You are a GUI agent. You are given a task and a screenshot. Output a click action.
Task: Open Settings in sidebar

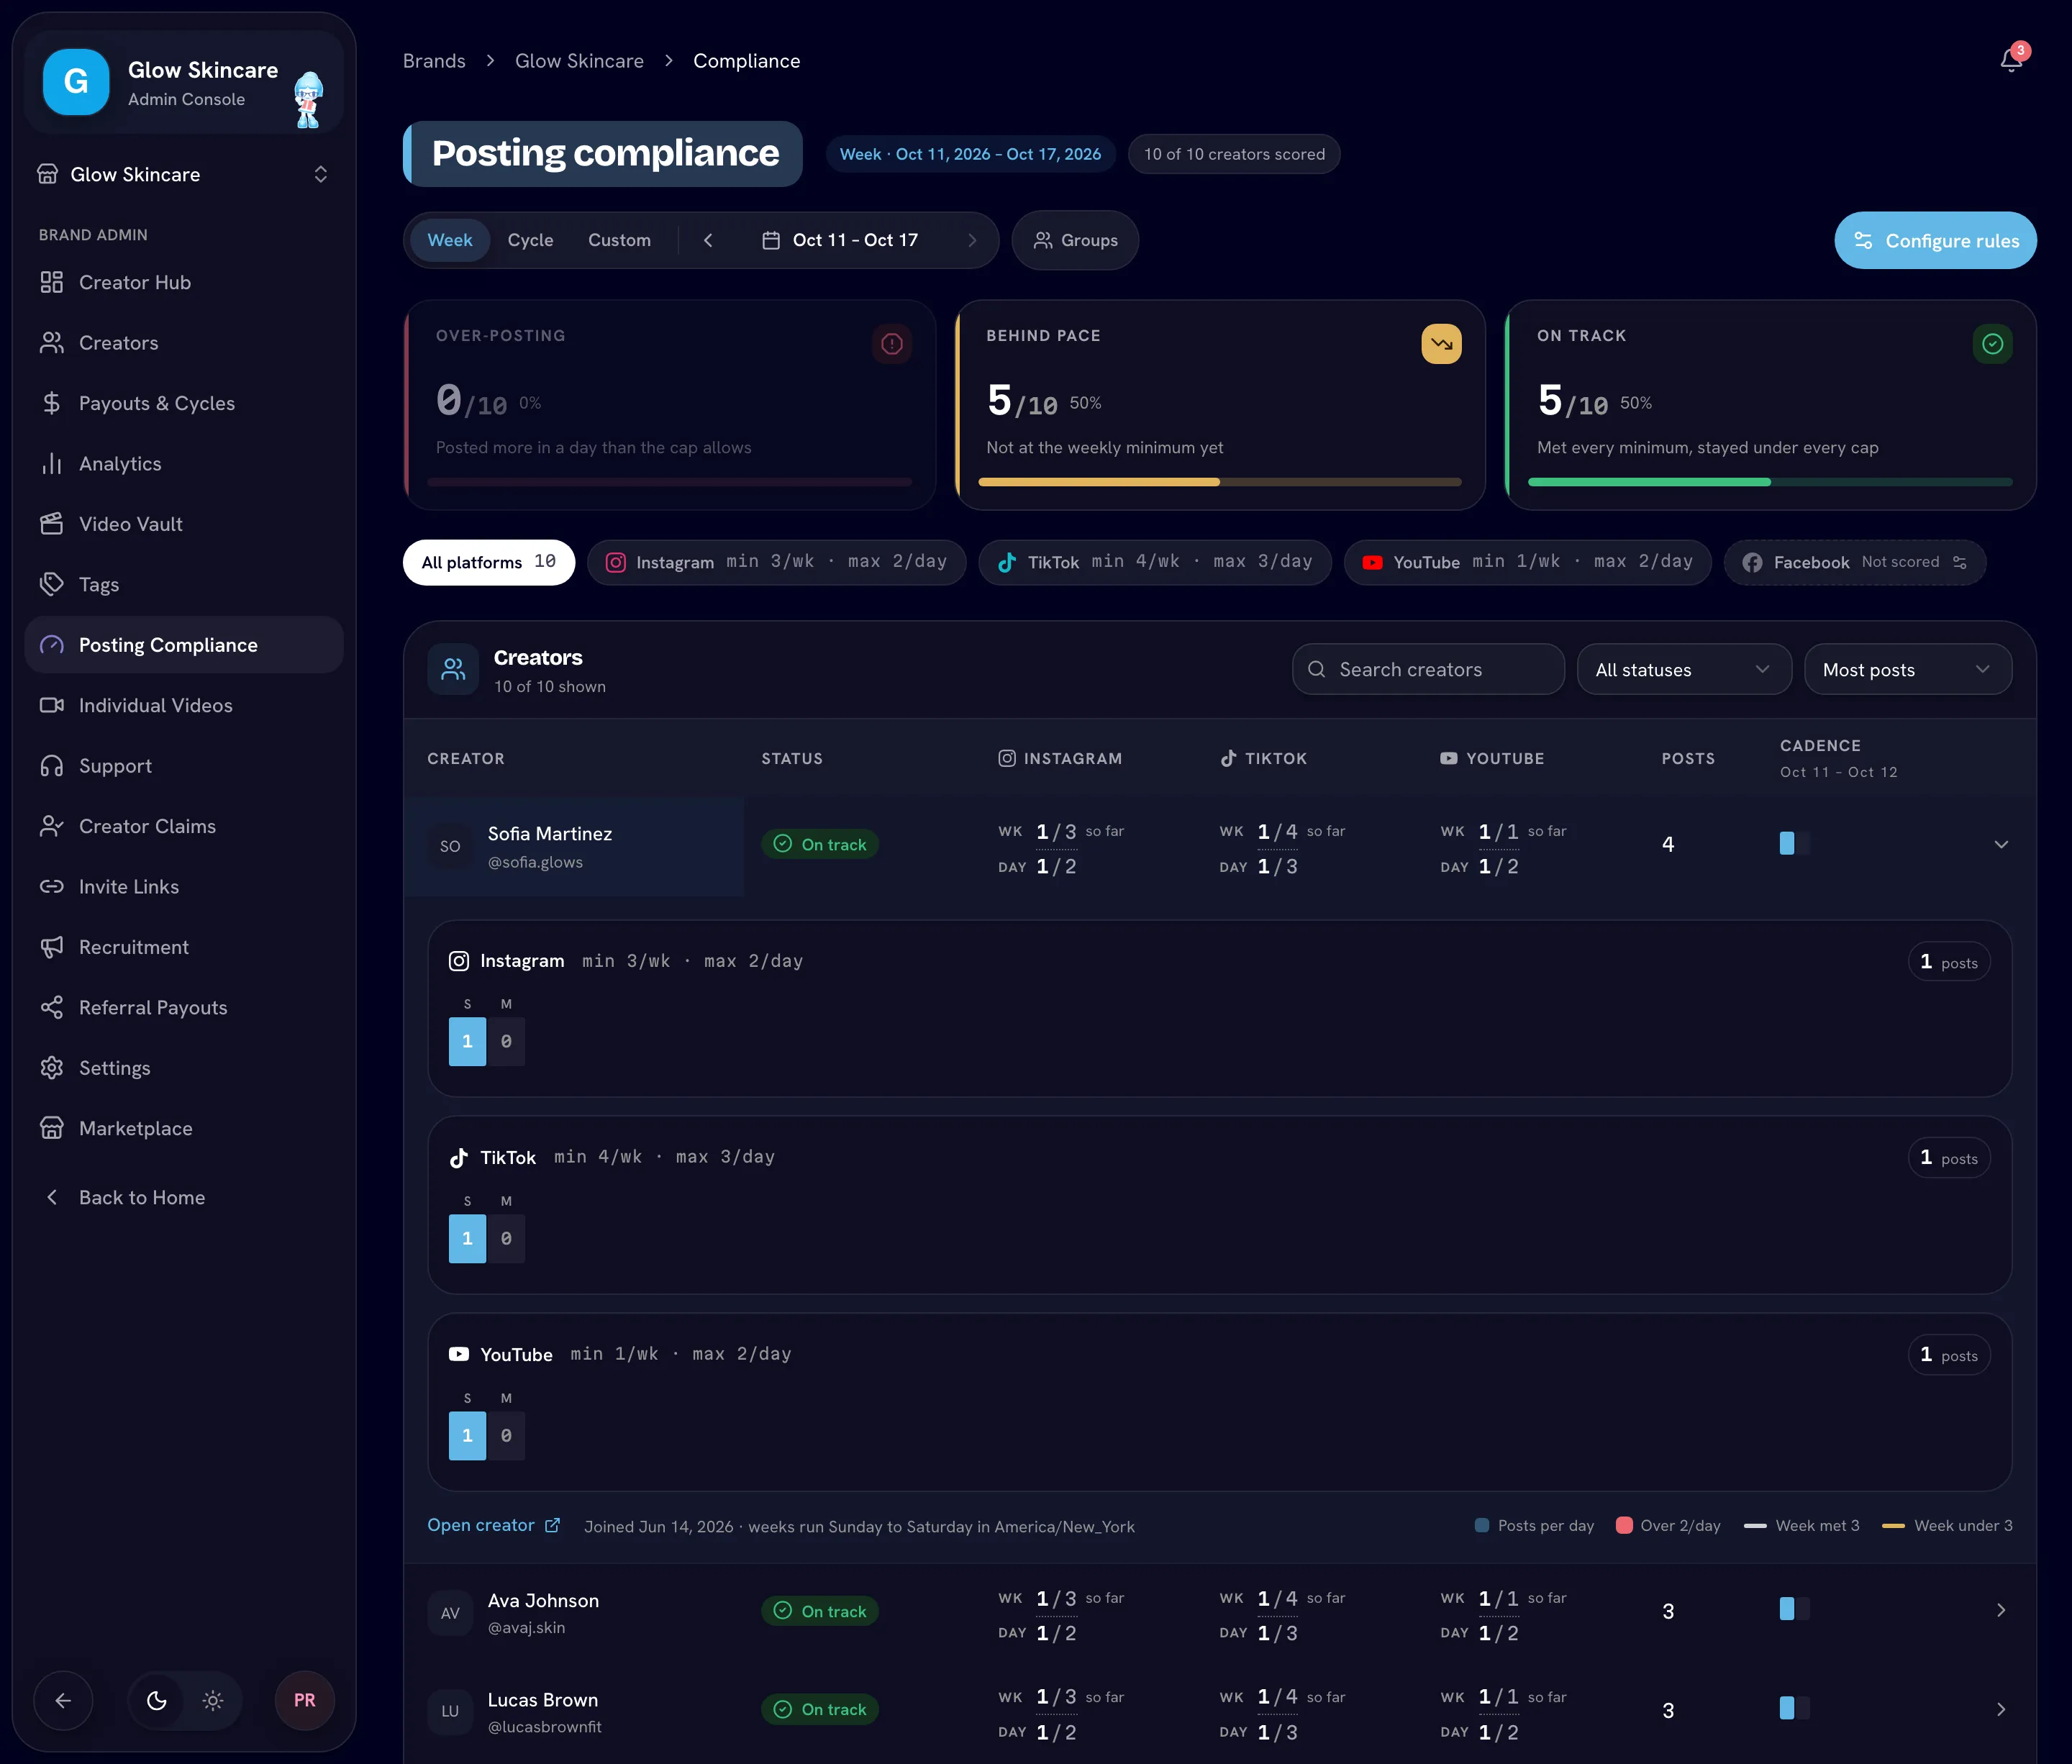[x=184, y=1068]
